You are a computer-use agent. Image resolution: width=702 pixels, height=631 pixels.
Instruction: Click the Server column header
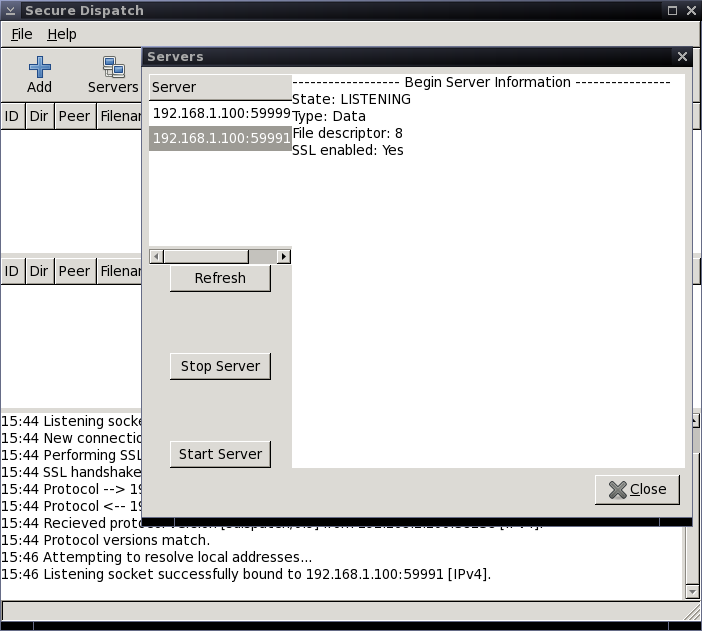pyautogui.click(x=220, y=87)
